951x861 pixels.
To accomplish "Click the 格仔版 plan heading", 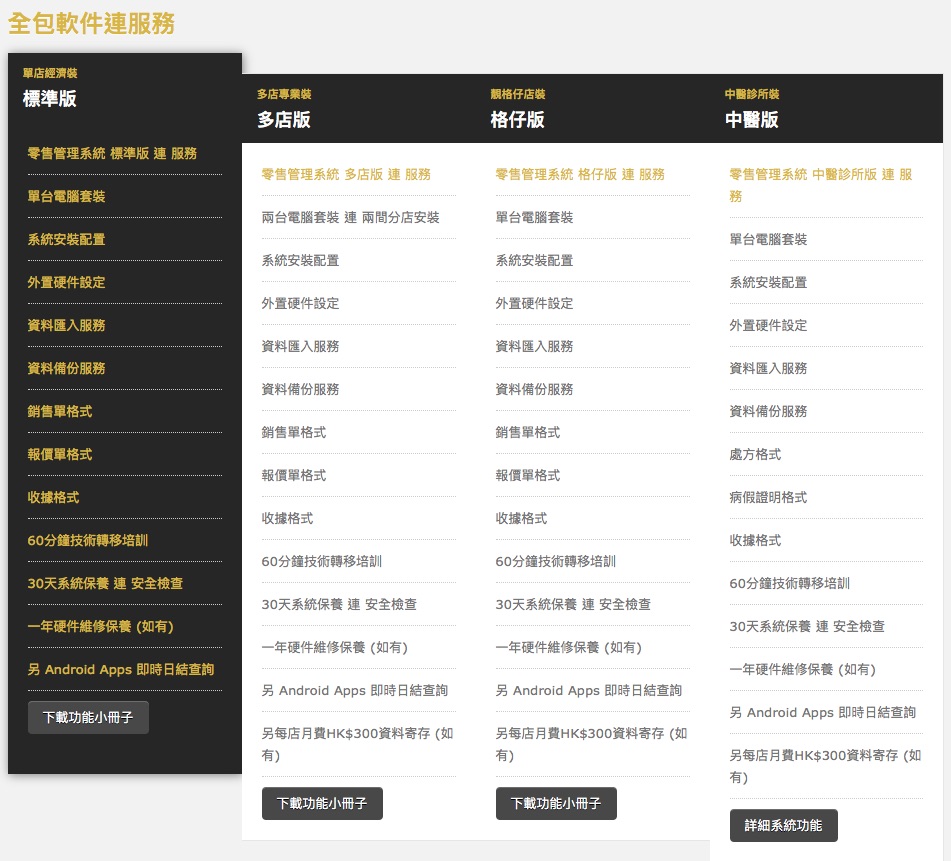I will (518, 120).
